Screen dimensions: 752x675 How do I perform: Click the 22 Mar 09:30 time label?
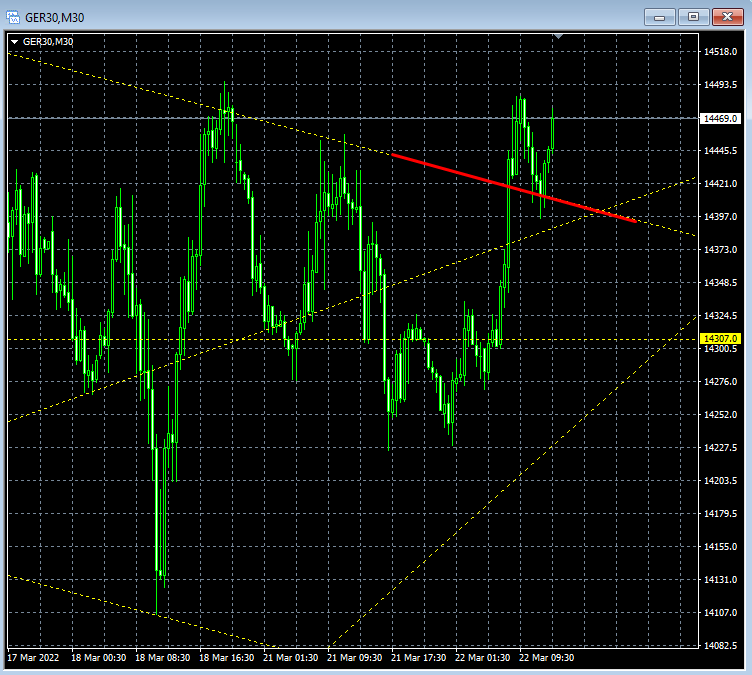(547, 658)
